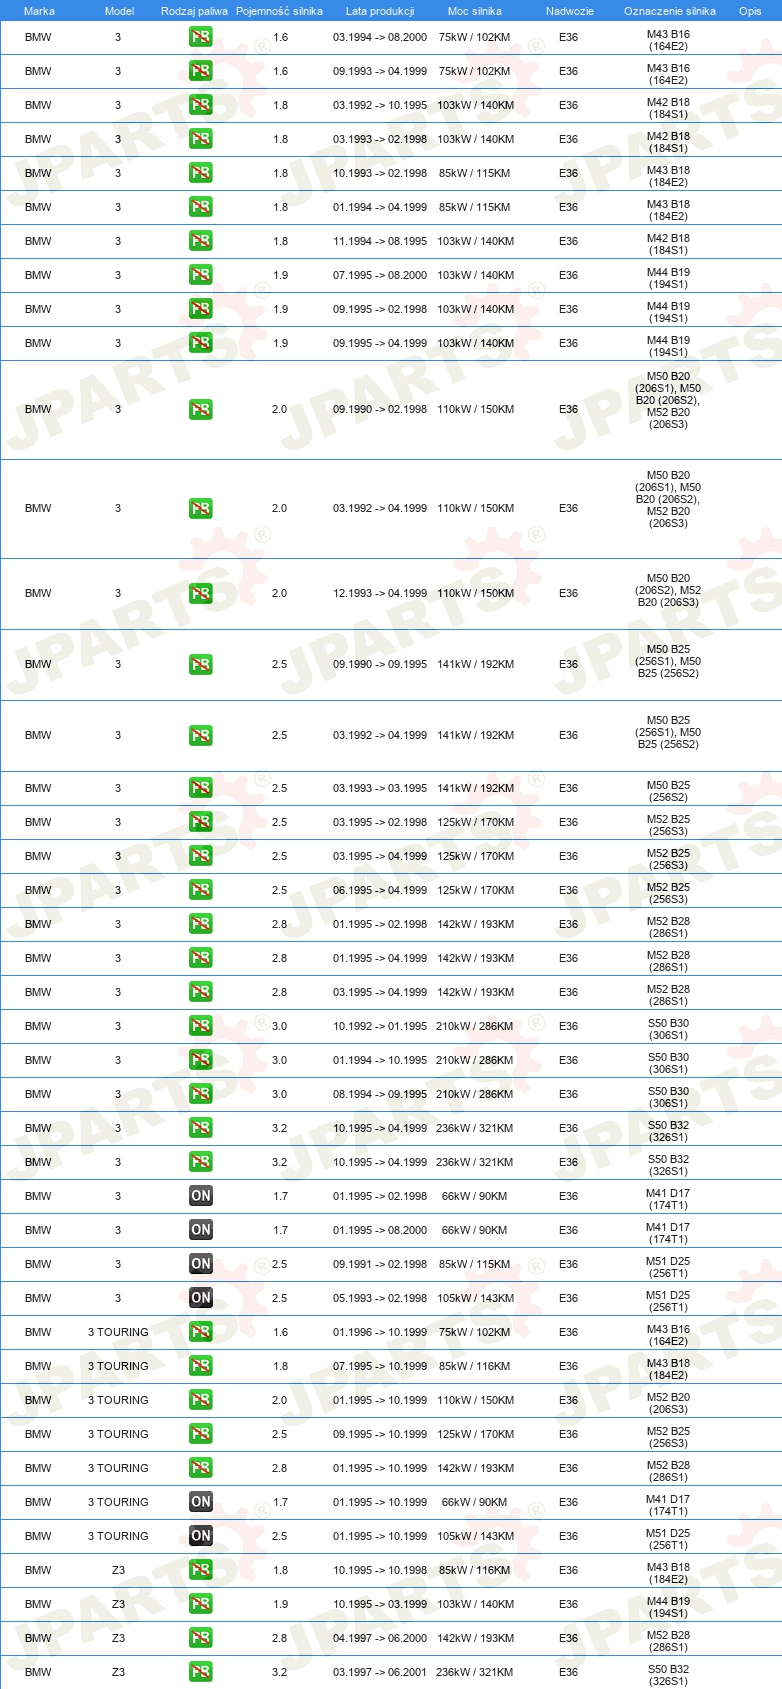The width and height of the screenshot is (782, 1689).
Task: Click 105kW / 143KM in the 05.1993 row
Action: 475,1298
